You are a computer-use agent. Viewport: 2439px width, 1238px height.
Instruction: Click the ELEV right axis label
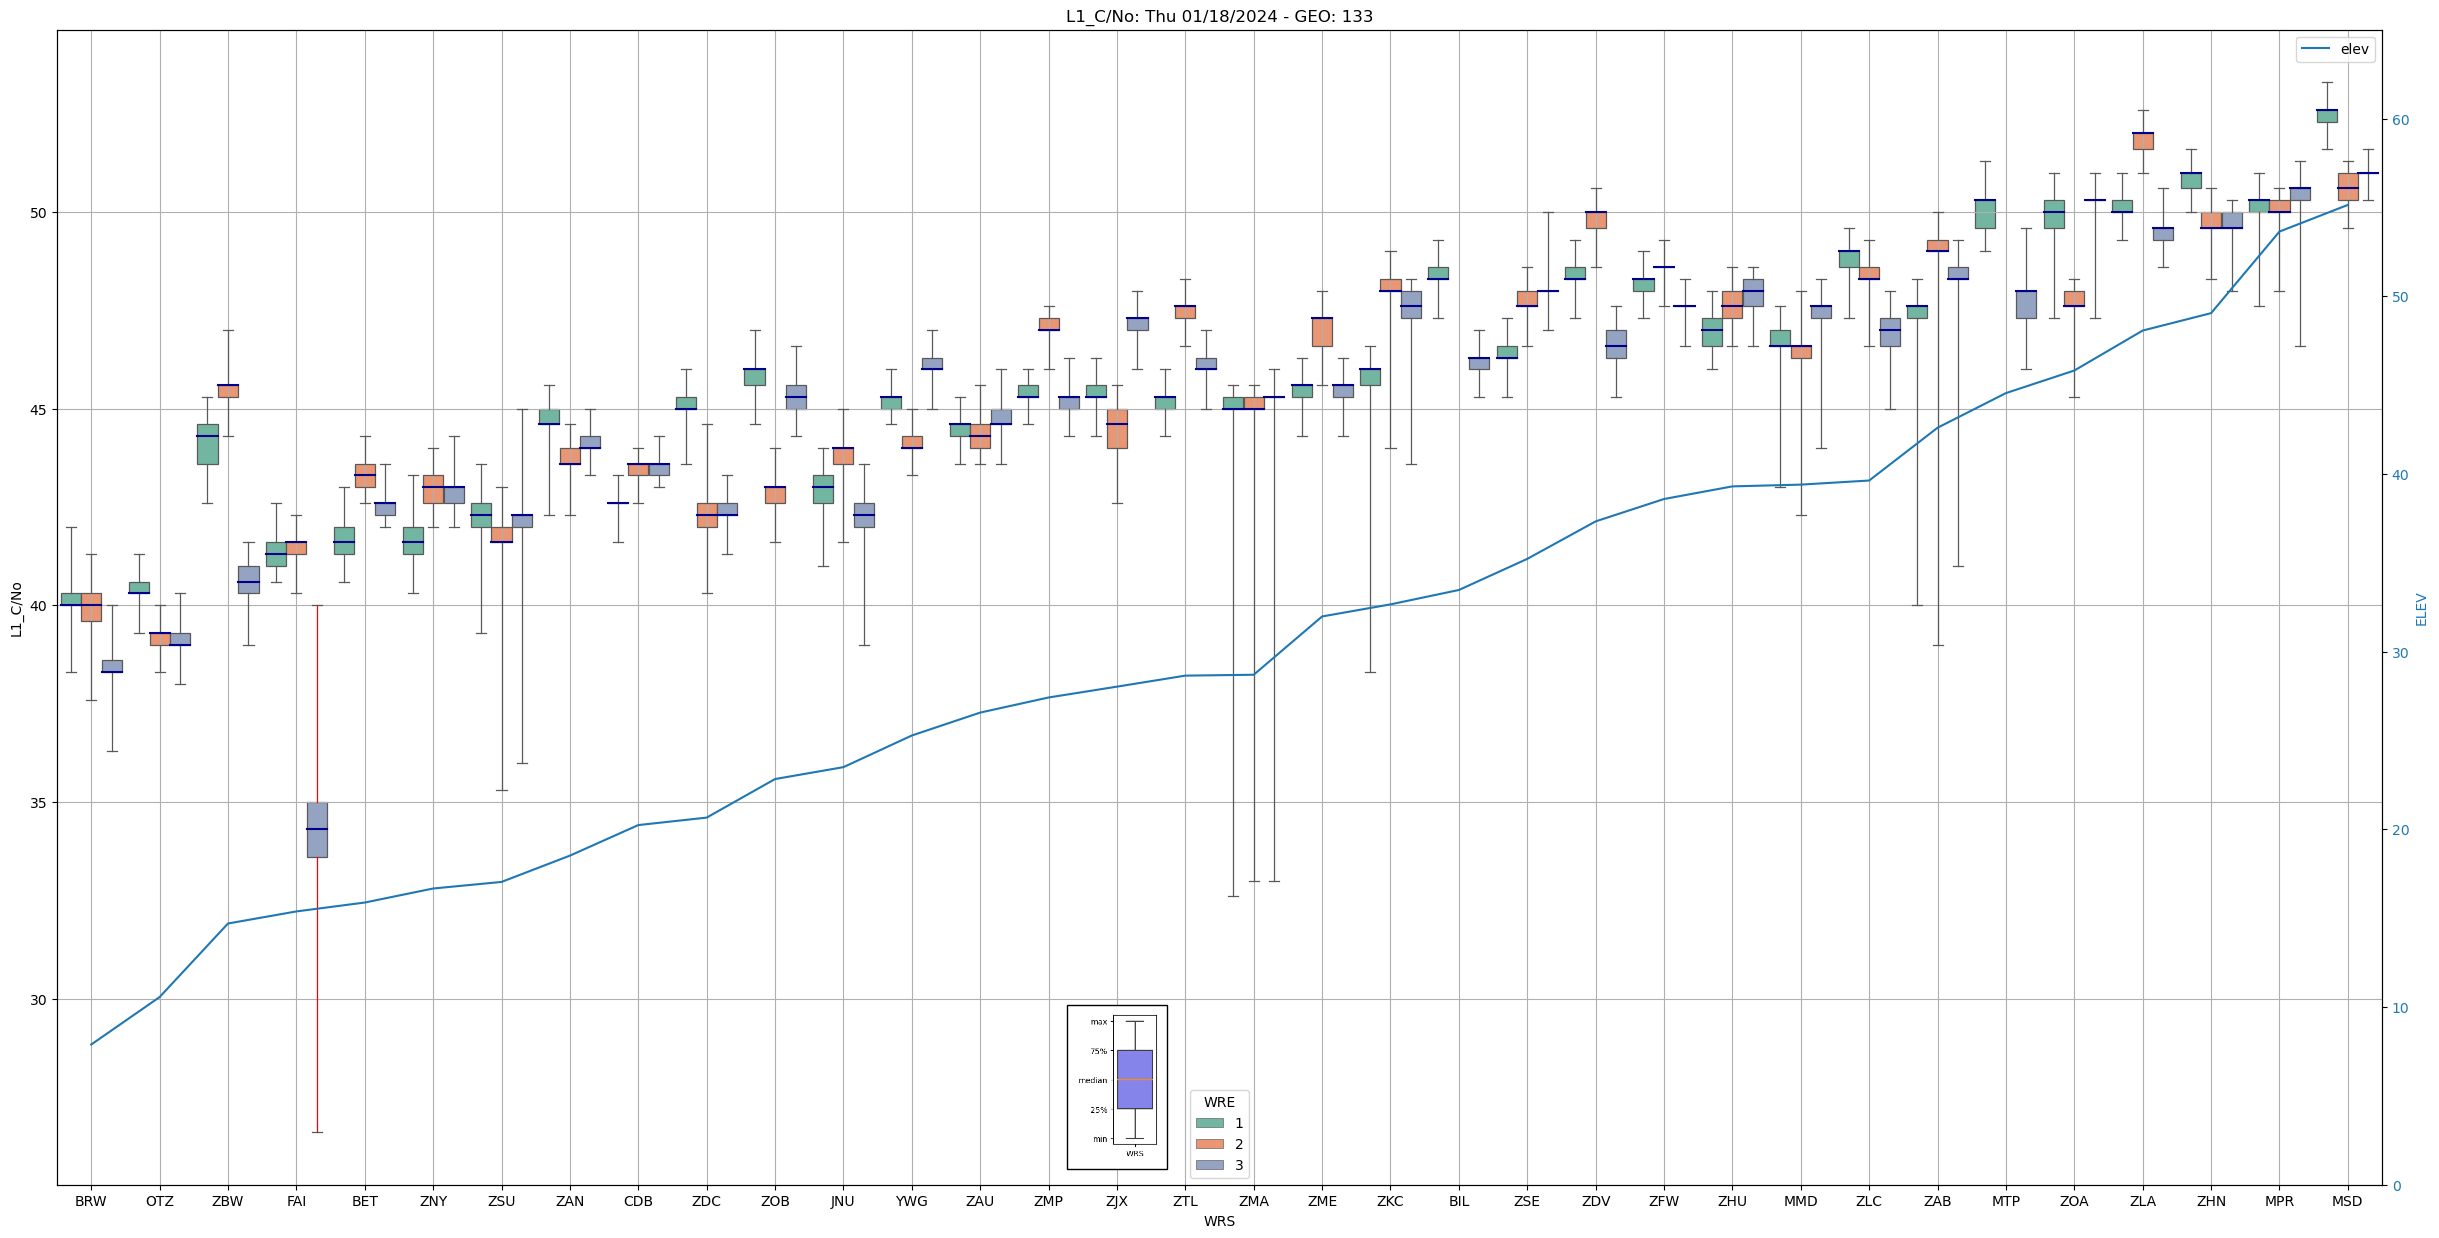pos(2421,609)
